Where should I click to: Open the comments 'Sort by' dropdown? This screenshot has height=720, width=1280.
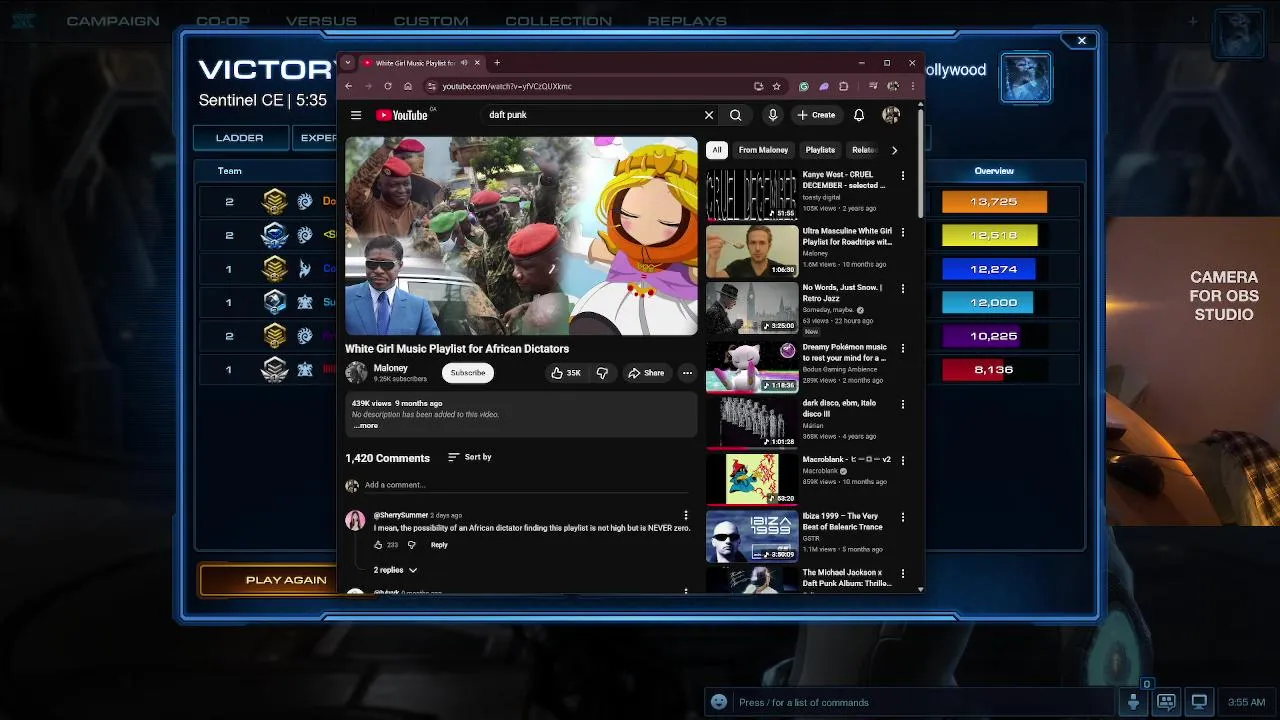point(470,457)
